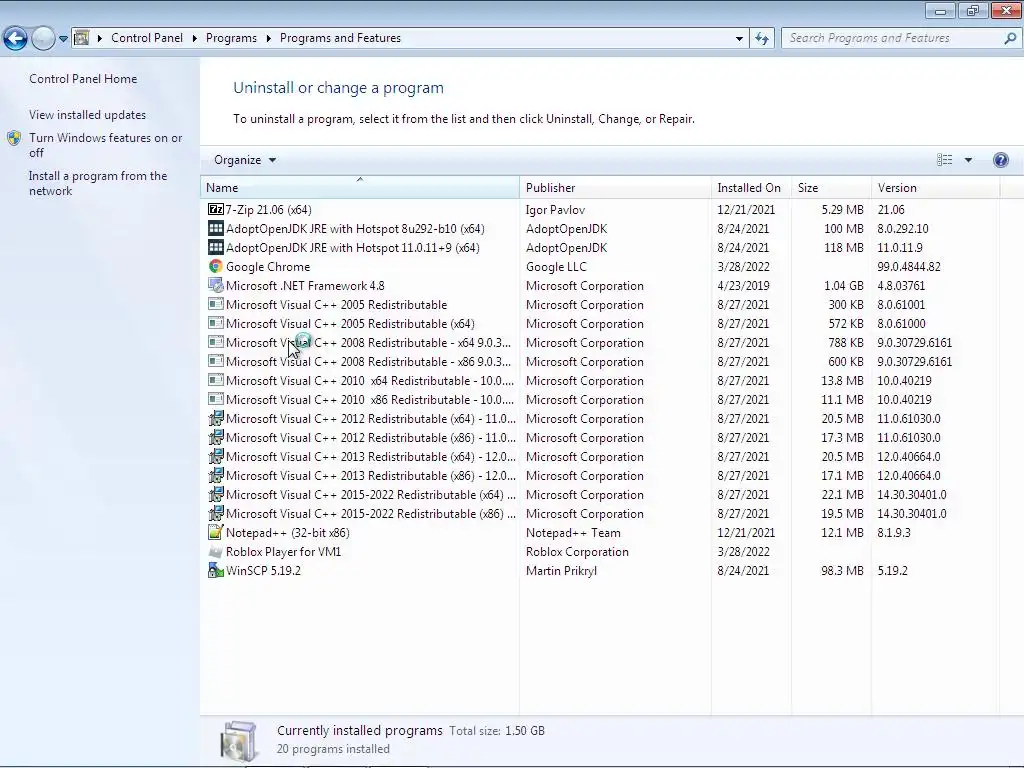Sort by the Version column header
Viewport: 1024px width, 768px height.
[935, 187]
